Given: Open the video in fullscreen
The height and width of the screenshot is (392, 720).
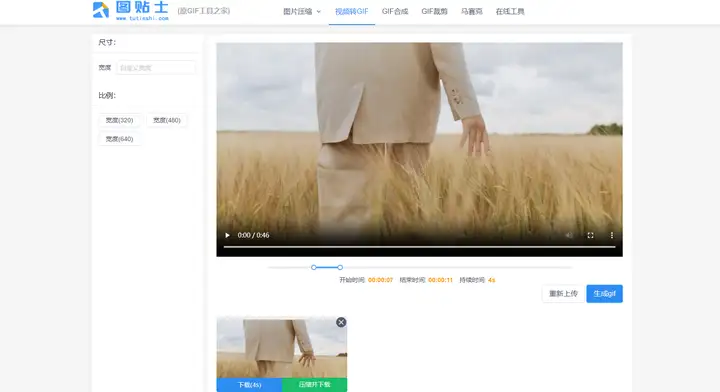Looking at the screenshot, I should pos(591,235).
